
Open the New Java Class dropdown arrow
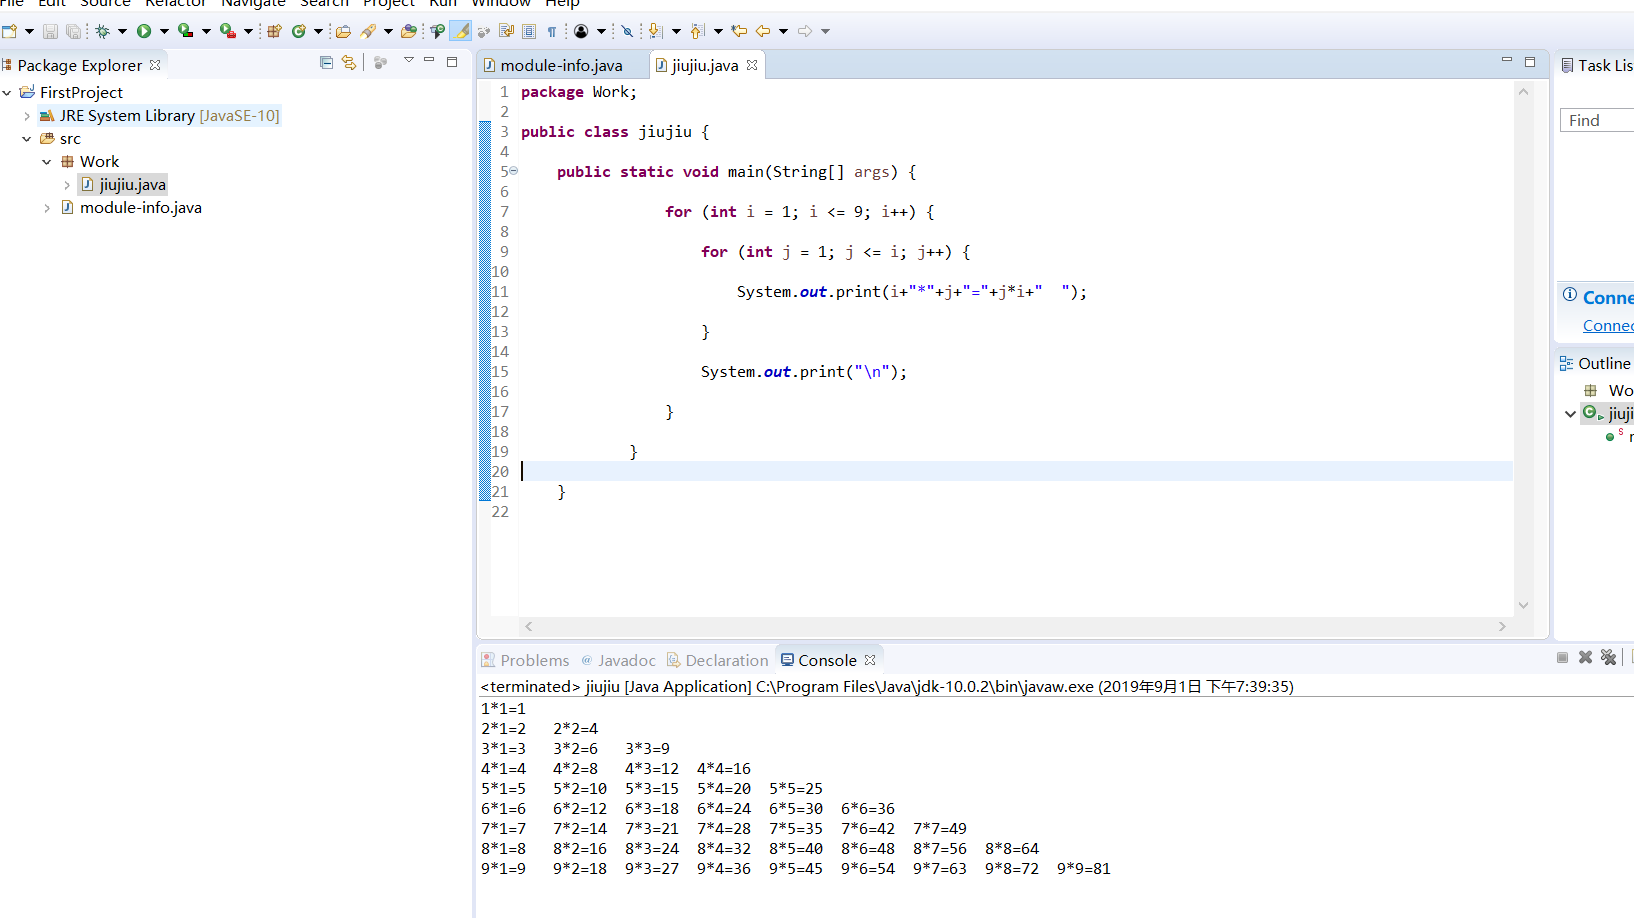click(318, 31)
